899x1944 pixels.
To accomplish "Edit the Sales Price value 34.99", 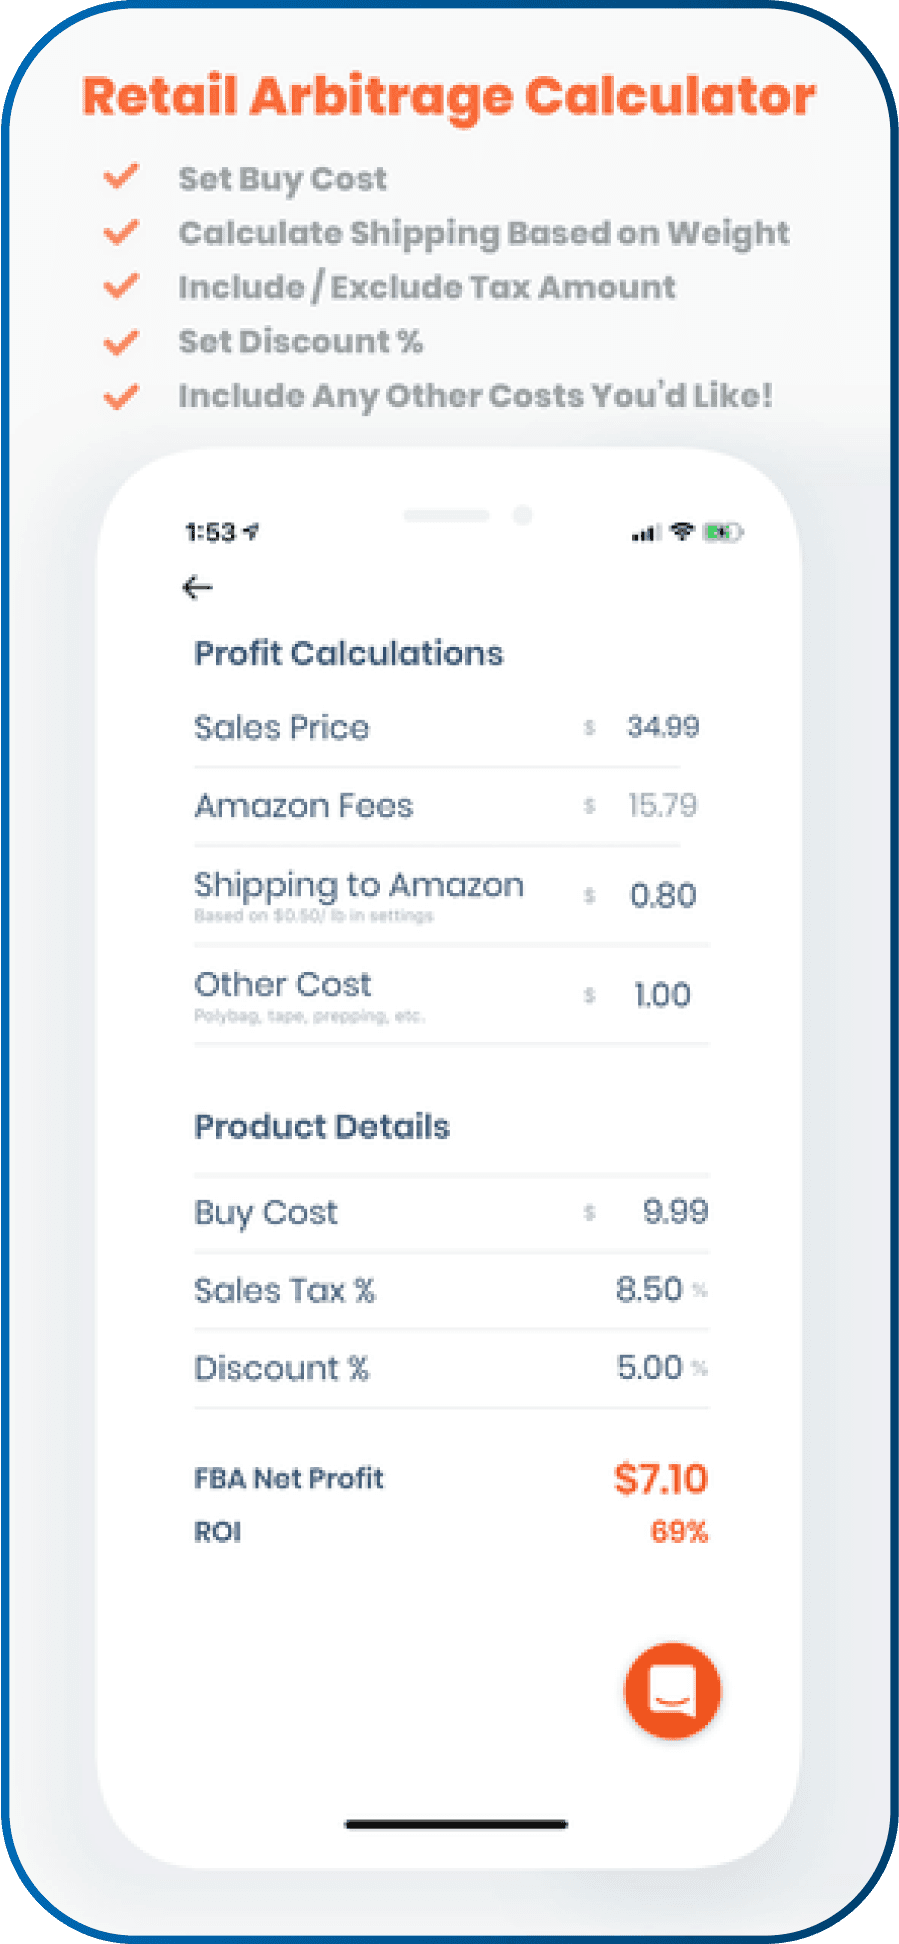I will 662,727.
